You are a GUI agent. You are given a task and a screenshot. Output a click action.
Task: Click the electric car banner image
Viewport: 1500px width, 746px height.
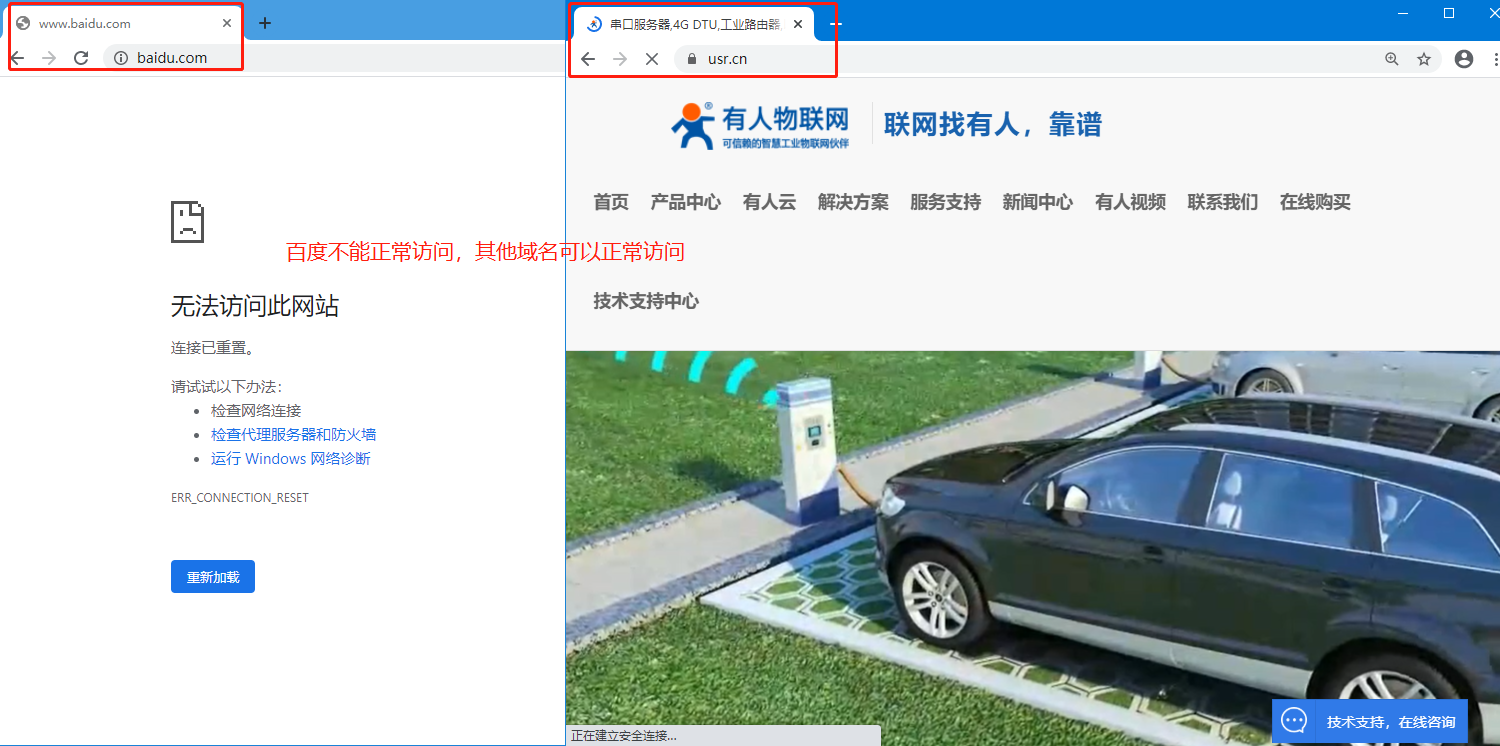click(1032, 548)
